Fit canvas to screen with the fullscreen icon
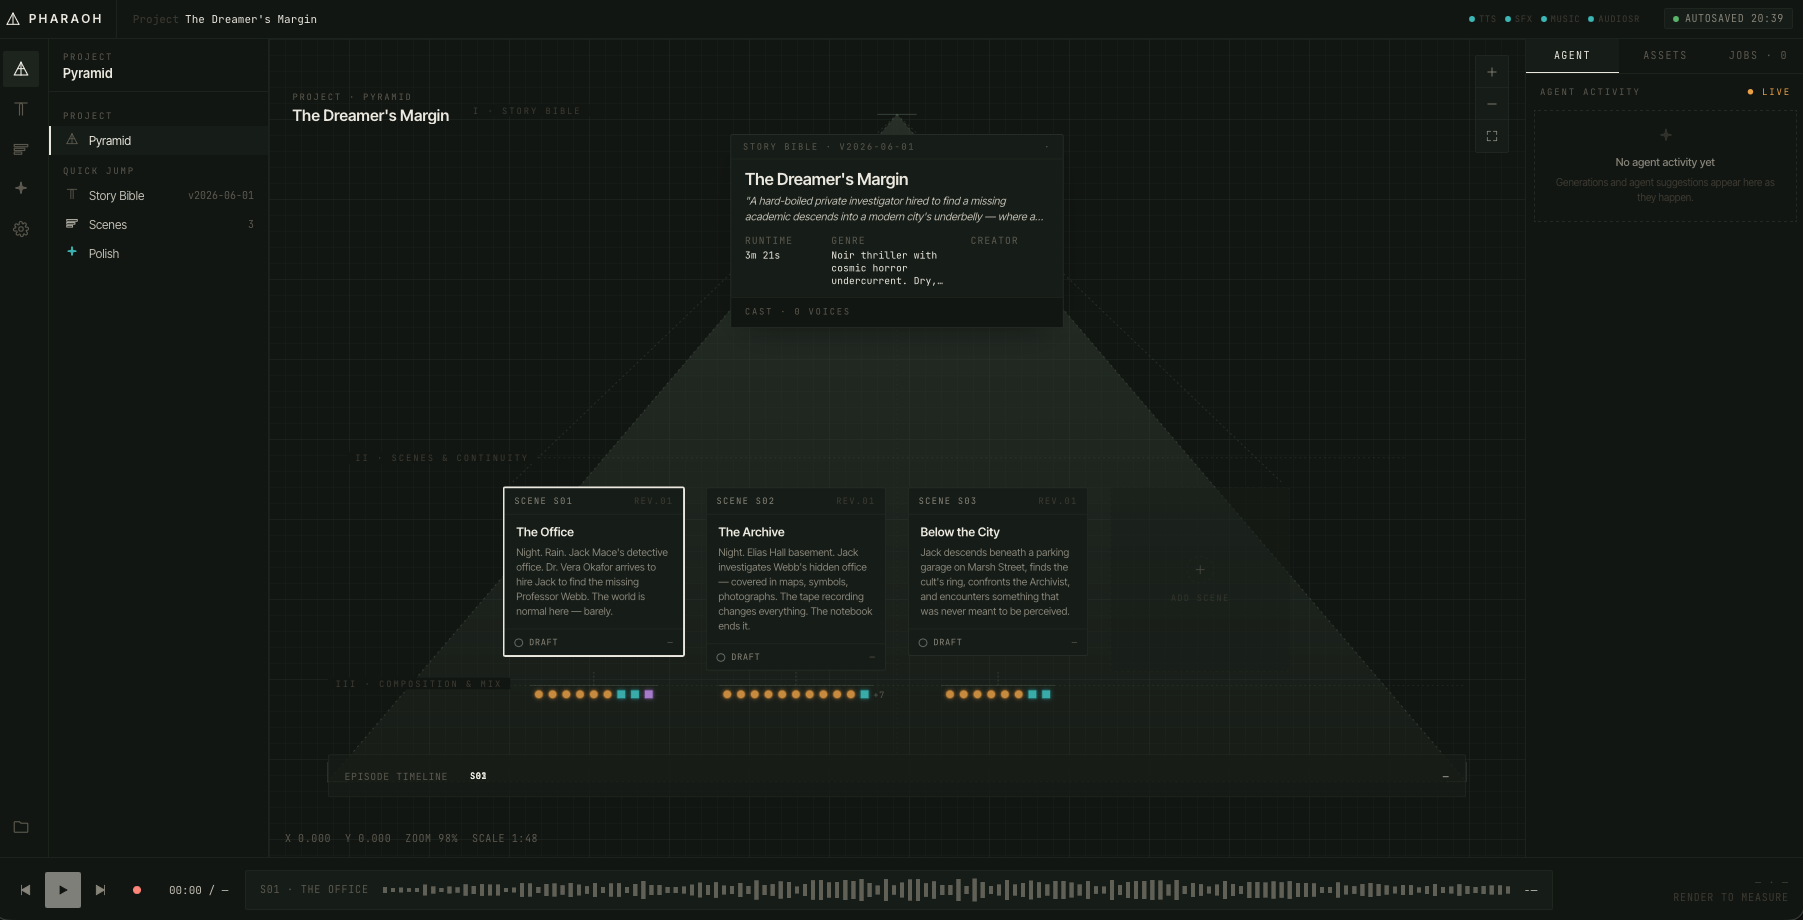 pyautogui.click(x=1492, y=136)
